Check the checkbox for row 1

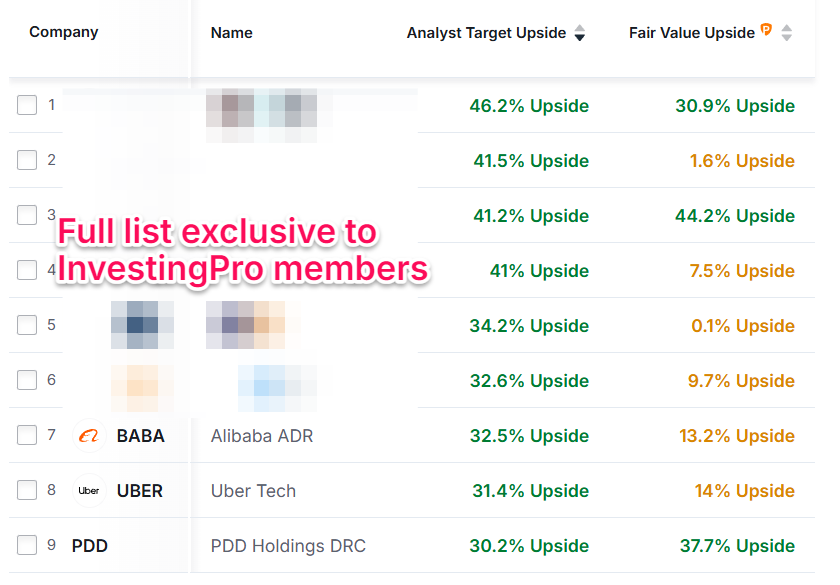26,104
